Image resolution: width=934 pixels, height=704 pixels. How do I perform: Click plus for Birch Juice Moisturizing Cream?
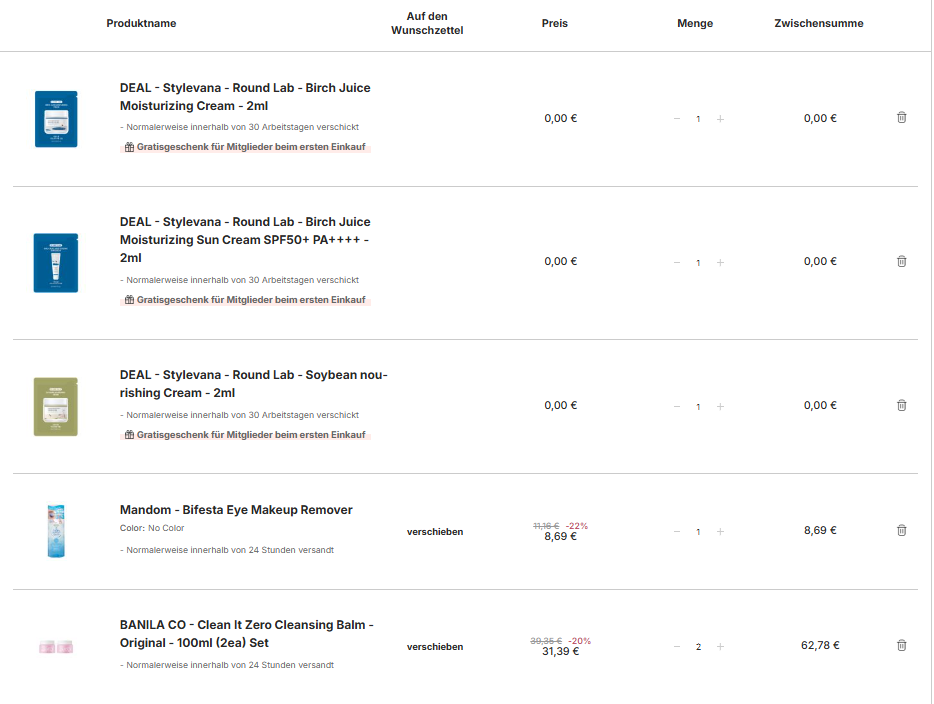point(720,119)
